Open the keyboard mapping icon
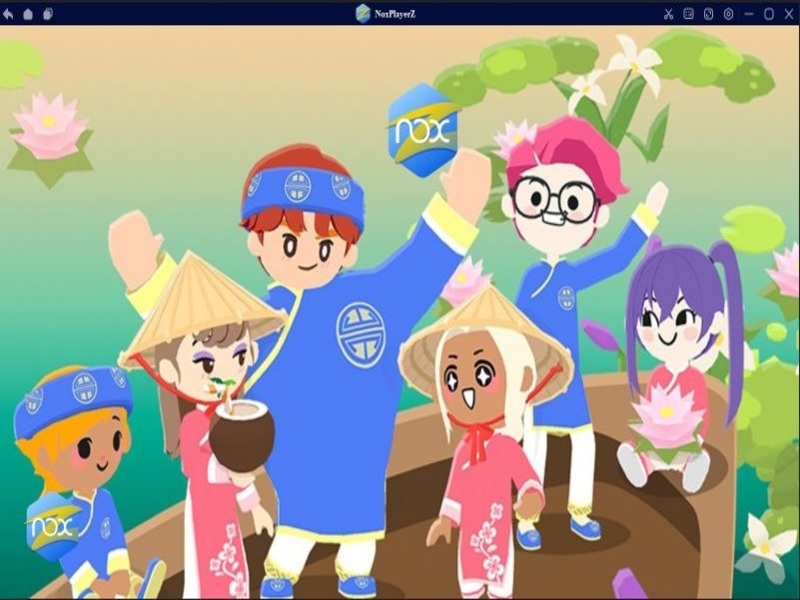The height and width of the screenshot is (600, 800). coord(688,14)
